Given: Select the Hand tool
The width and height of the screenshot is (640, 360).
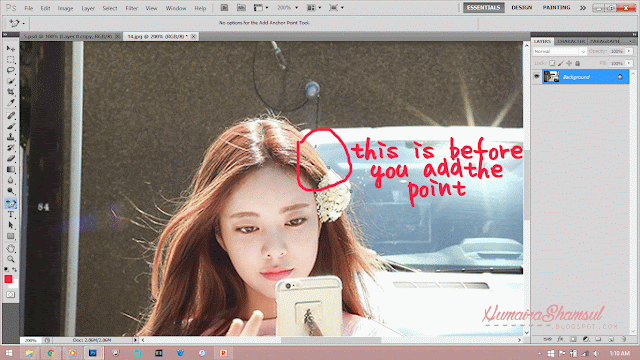Looking at the screenshot, I should 11,248.
